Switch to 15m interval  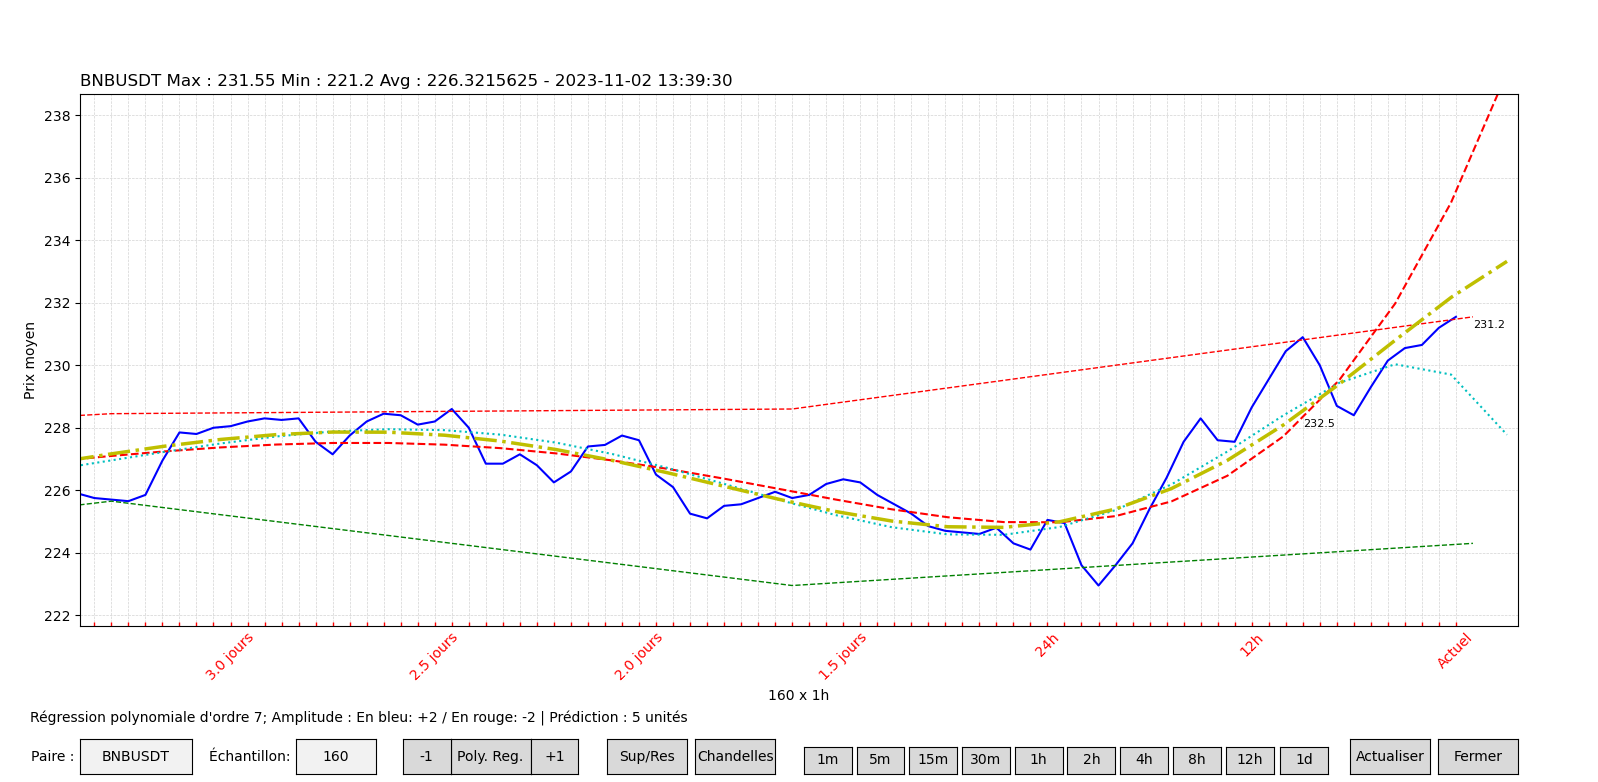click(933, 760)
